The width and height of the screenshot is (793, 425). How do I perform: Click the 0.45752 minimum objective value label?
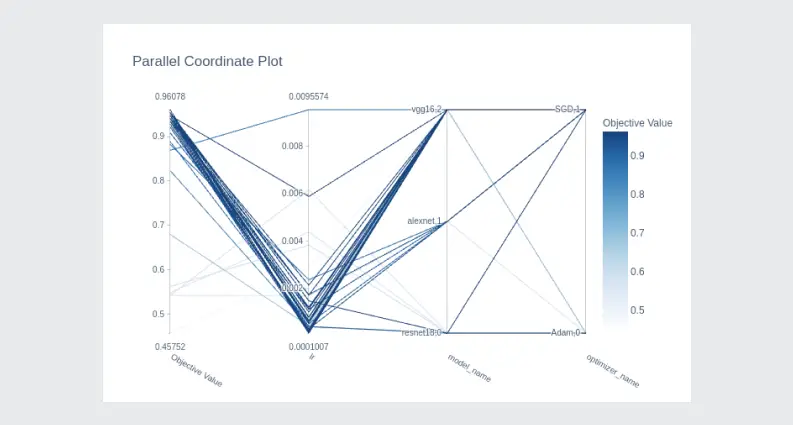169,346
